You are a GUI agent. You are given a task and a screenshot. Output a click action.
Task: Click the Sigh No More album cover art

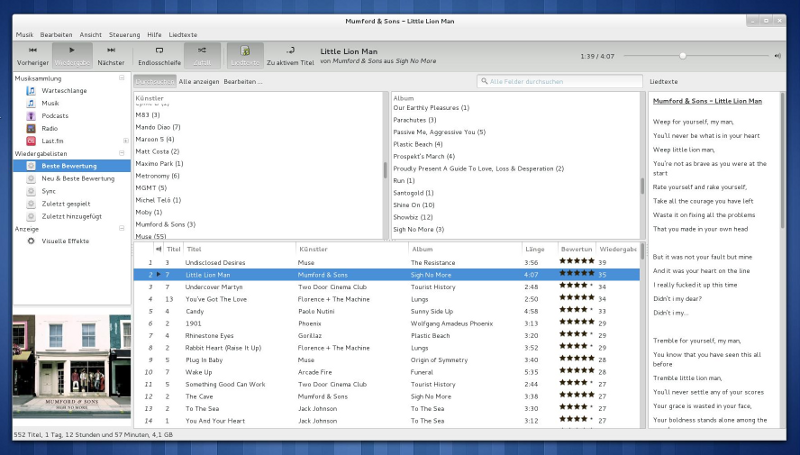pos(72,366)
